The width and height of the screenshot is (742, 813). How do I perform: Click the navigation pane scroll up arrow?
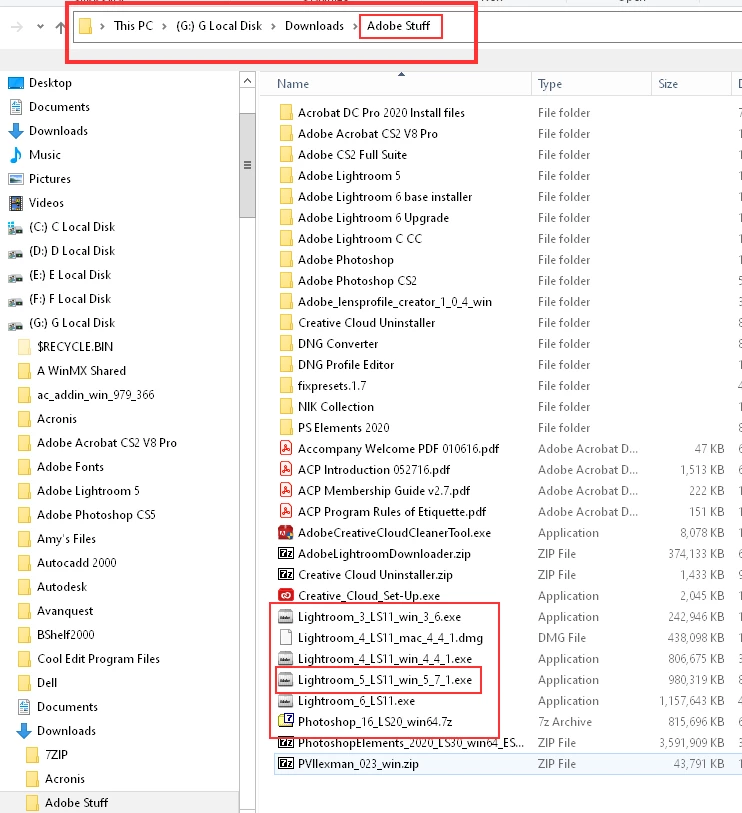coord(247,81)
